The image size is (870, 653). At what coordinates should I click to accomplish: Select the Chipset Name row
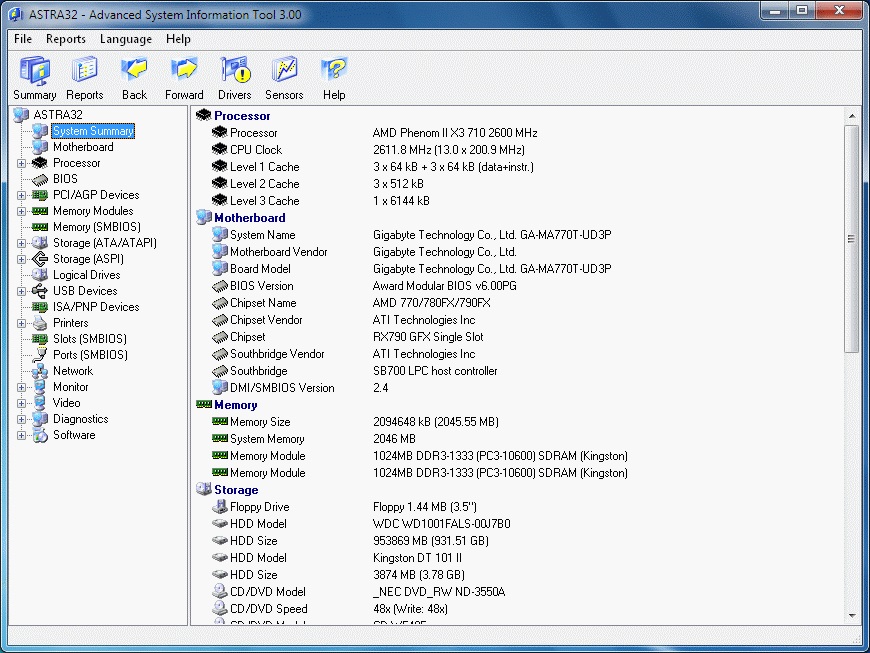(263, 303)
